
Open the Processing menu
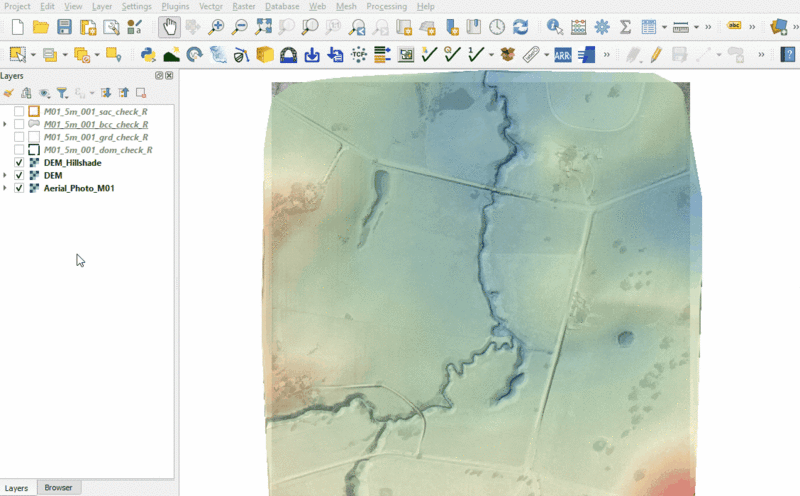pos(386,6)
